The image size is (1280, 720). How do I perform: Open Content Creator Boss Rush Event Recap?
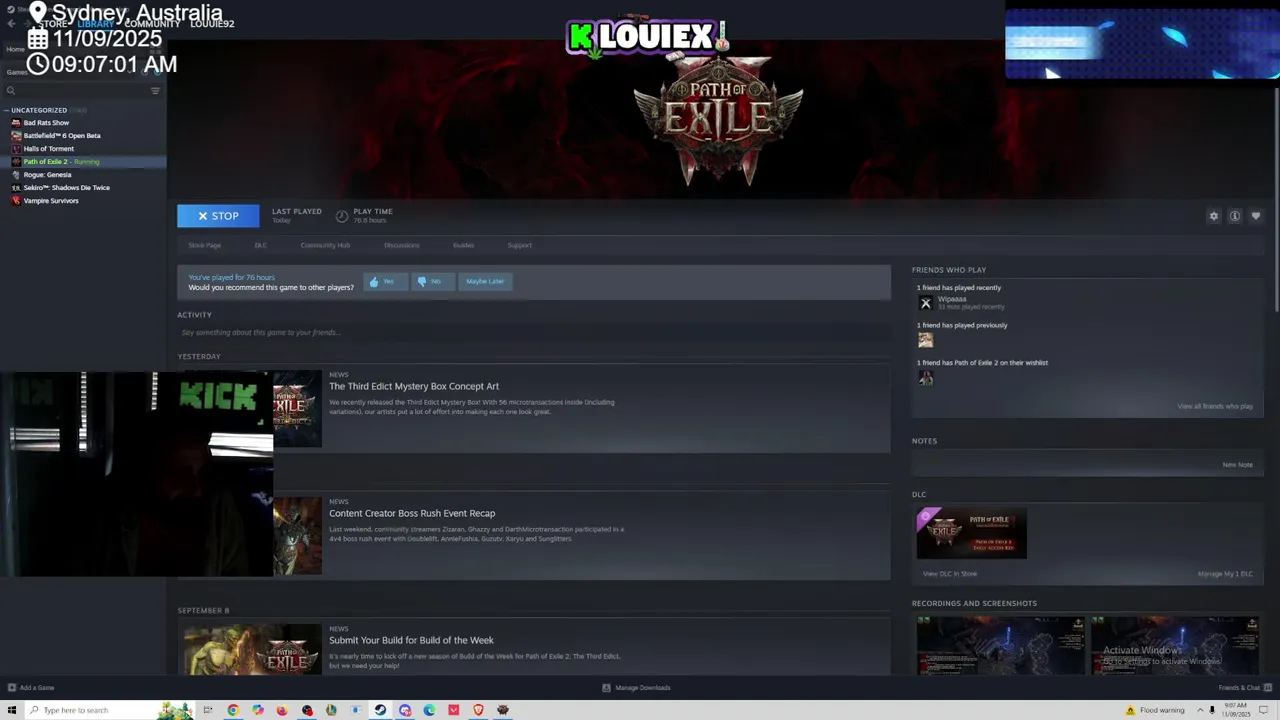tap(412, 513)
